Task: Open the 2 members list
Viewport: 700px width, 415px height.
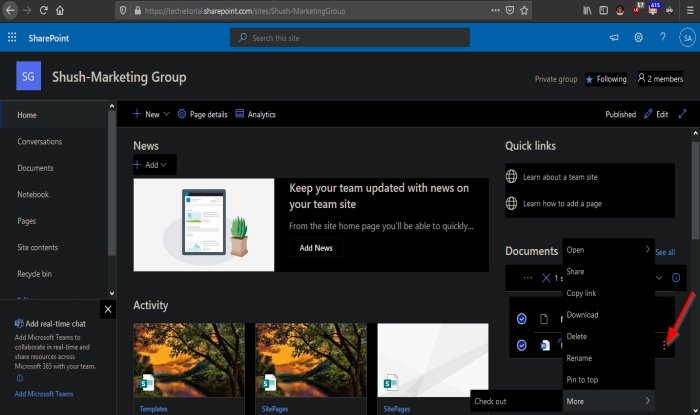Action: click(660, 79)
